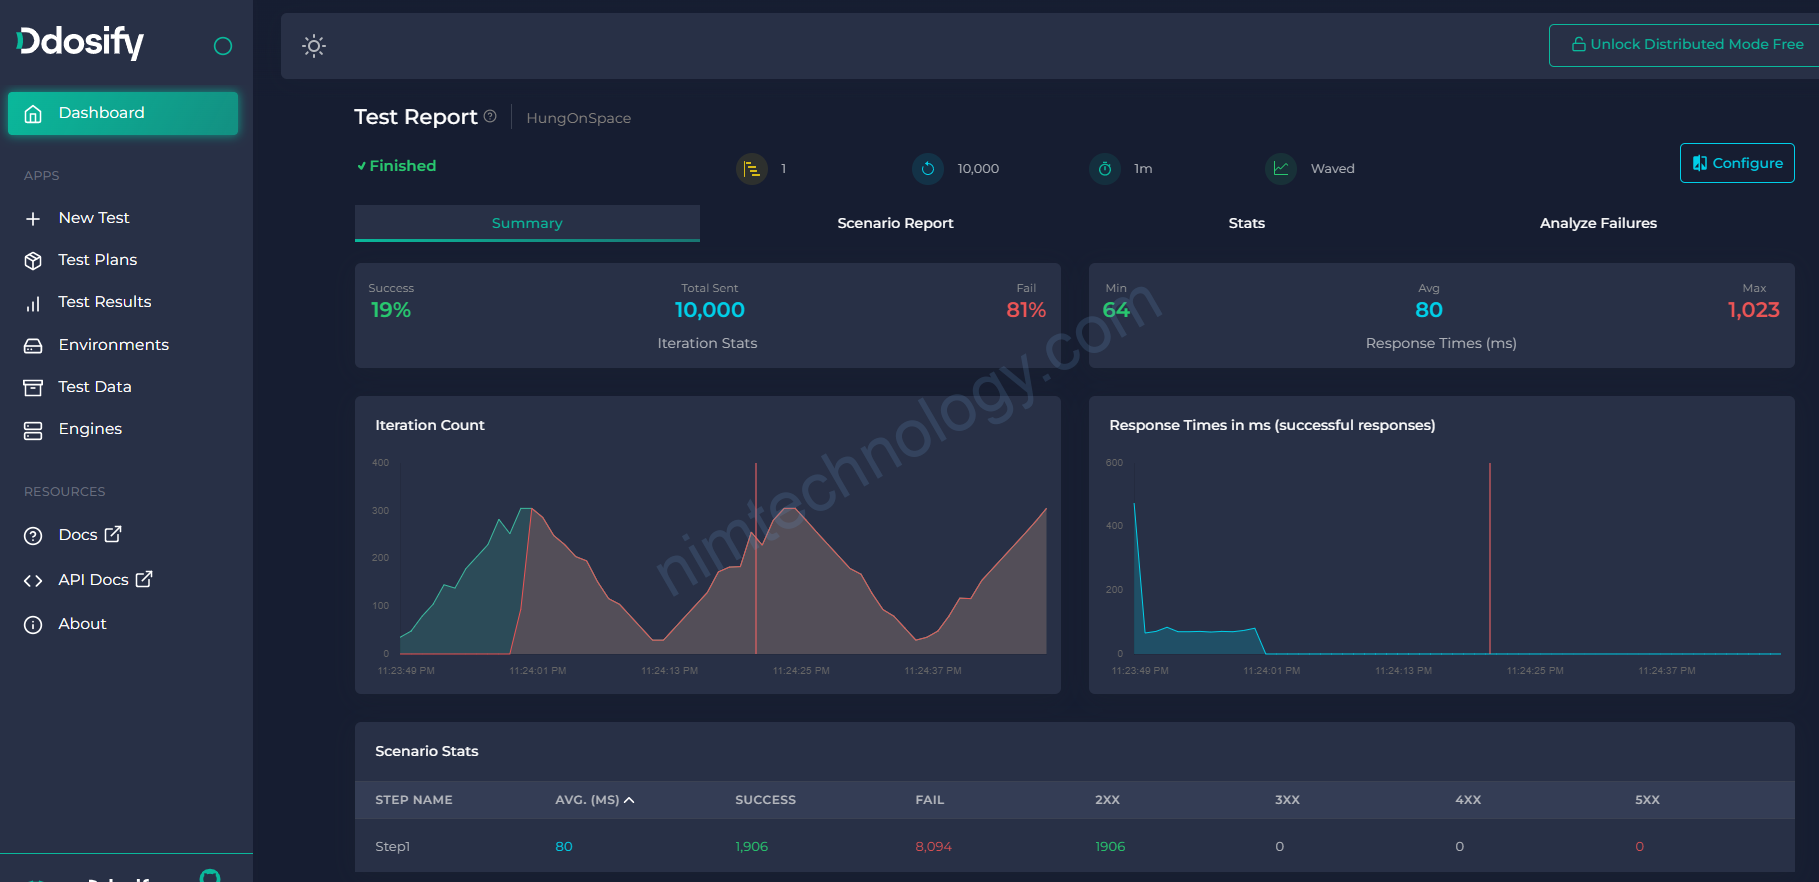
Task: Click the iteration count clock icon
Action: click(x=927, y=169)
